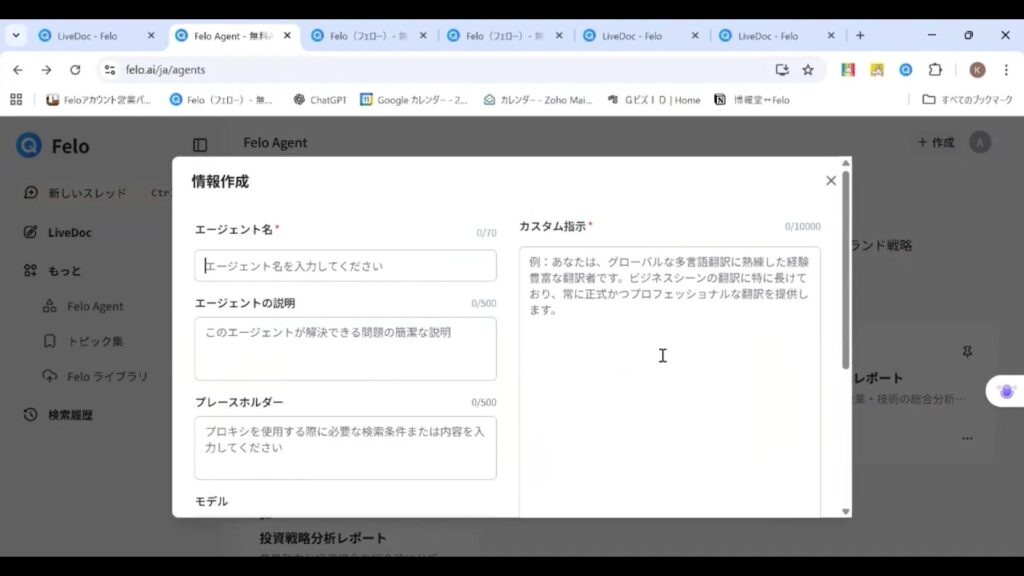1024x576 pixels.
Task: Click the Felo logo icon
Action: (29, 145)
